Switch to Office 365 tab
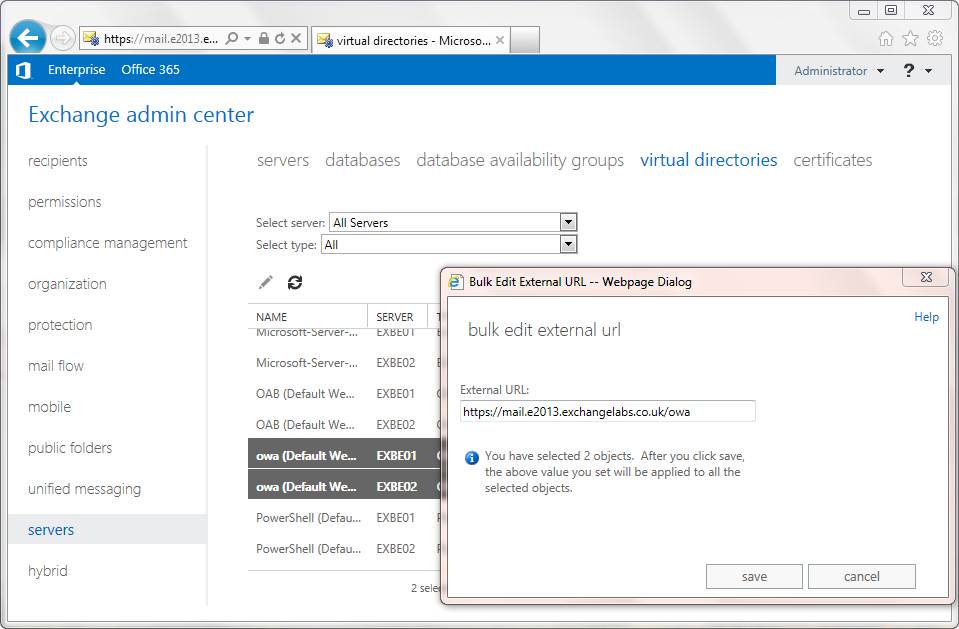Image resolution: width=959 pixels, height=629 pixels. click(x=150, y=70)
